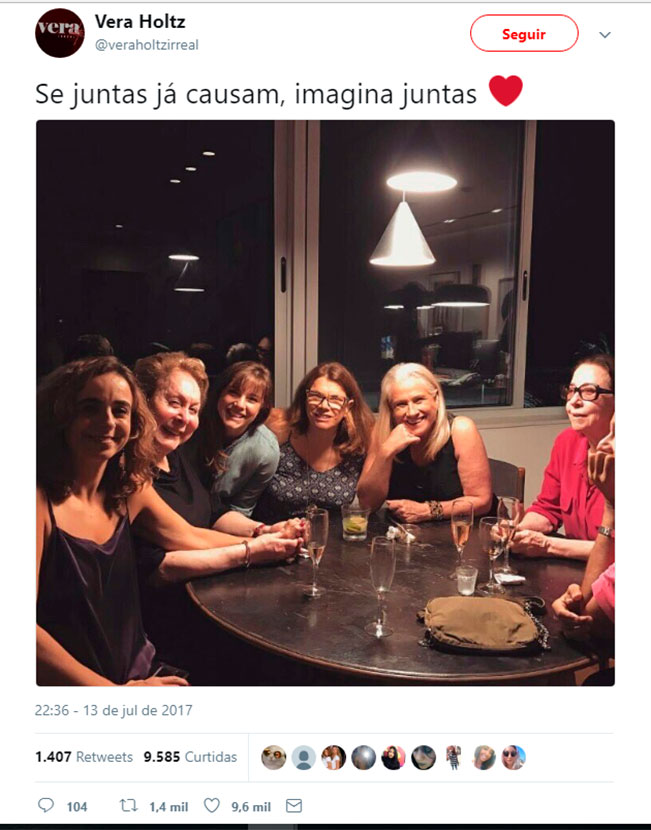The image size is (651, 830).
Task: Open the tweet timestamp 22:36 - 13 de jul de 2017
Action: (x=114, y=710)
